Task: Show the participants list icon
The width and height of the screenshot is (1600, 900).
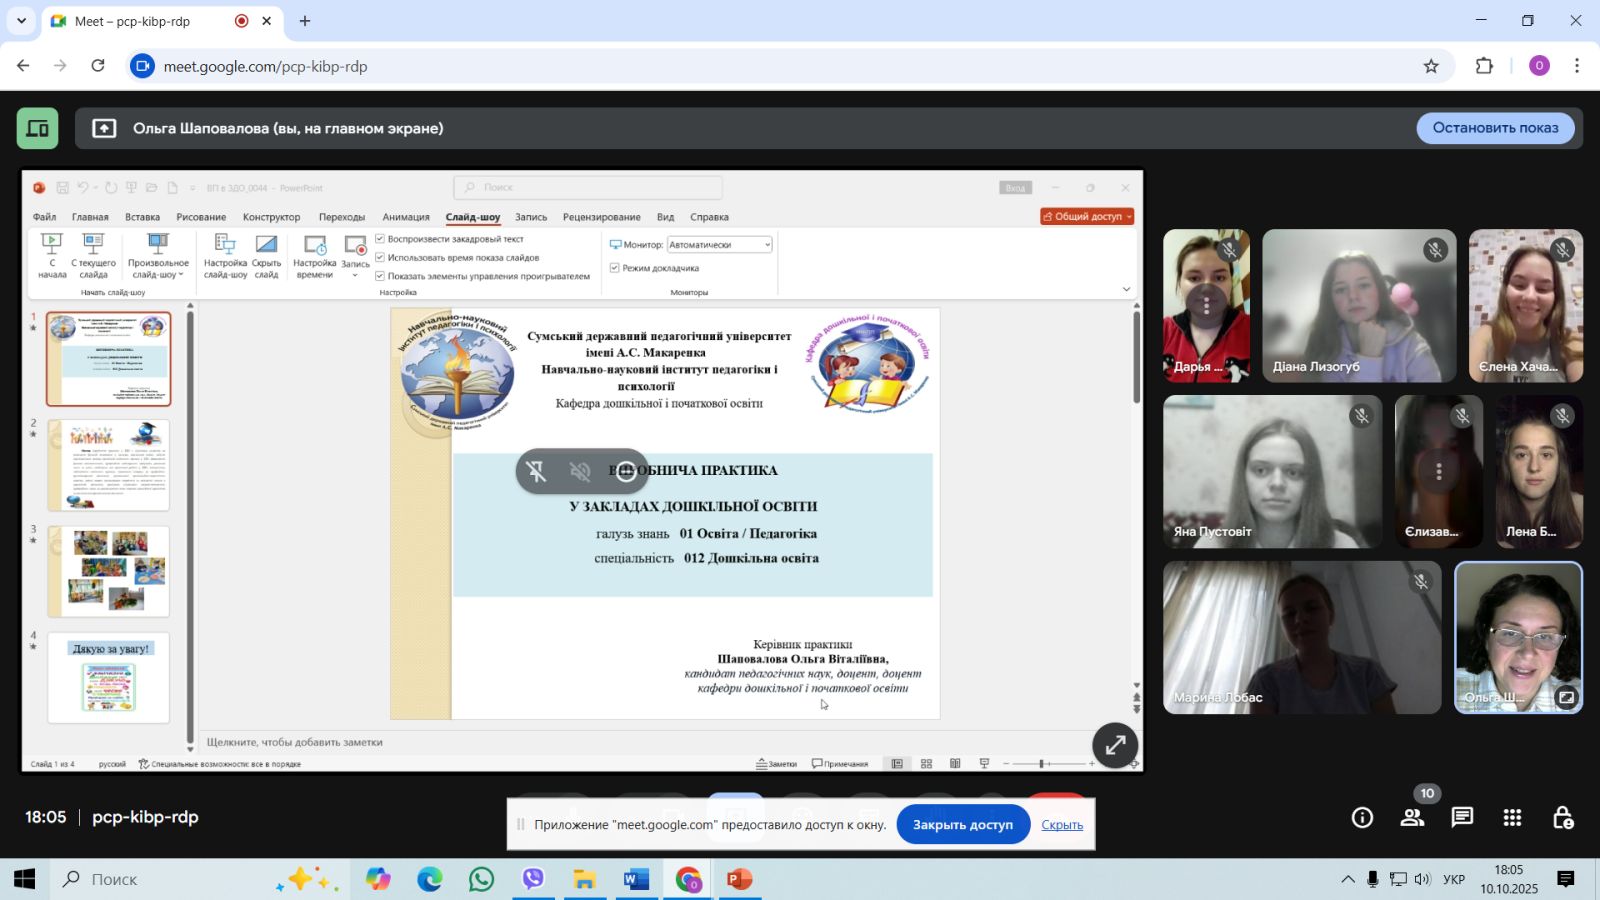Action: coord(1412,818)
